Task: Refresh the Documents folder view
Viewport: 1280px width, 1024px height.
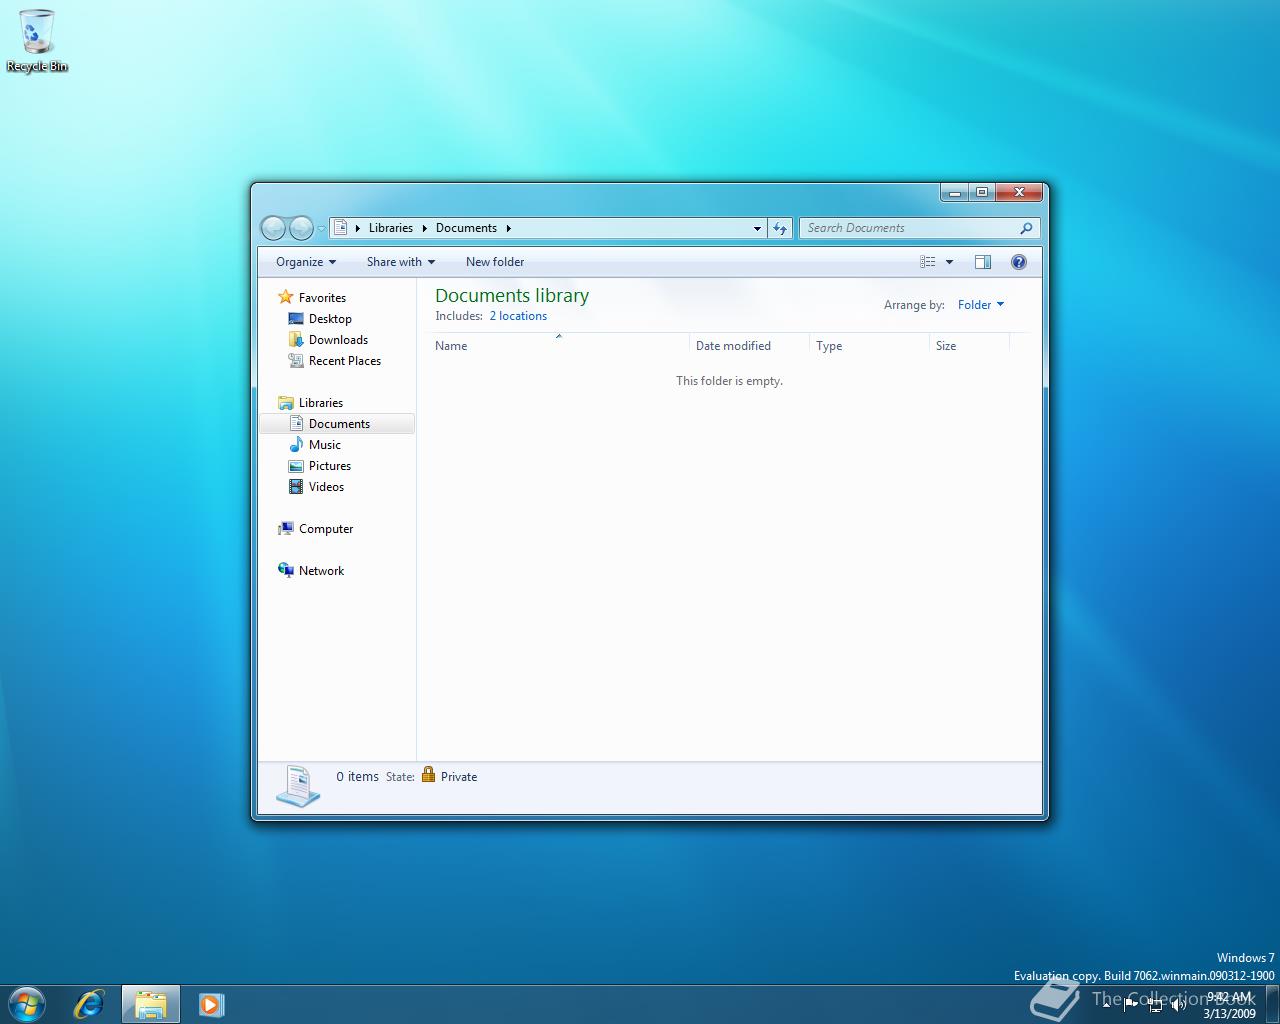Action: (x=781, y=228)
